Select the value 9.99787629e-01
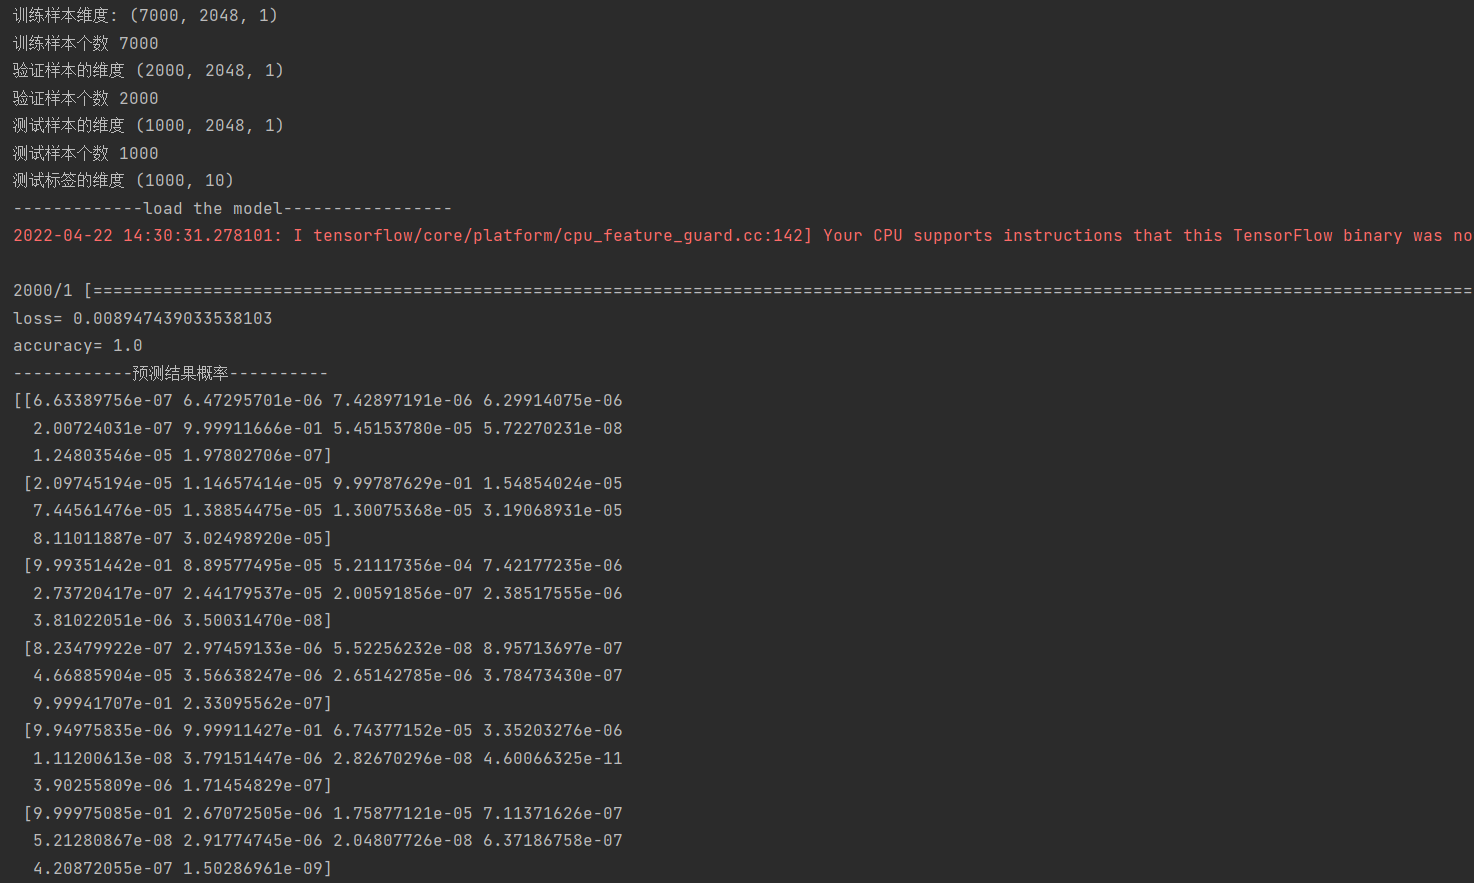Image resolution: width=1474 pixels, height=883 pixels. pos(402,483)
